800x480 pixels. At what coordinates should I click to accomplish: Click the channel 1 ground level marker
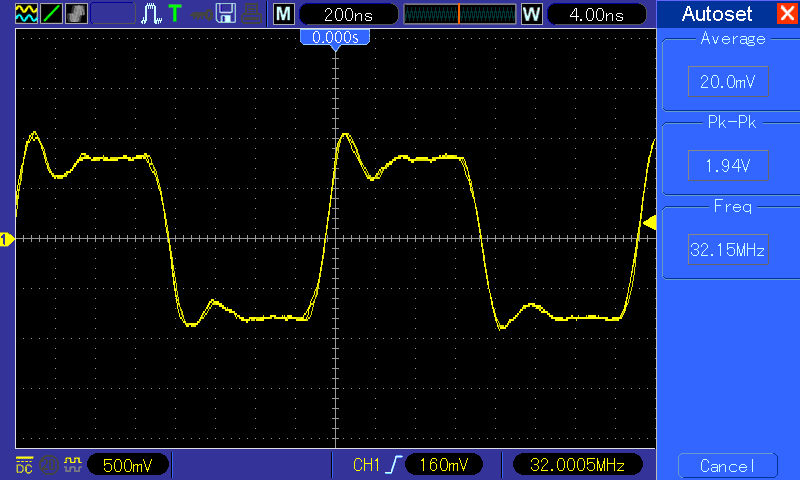tap(7, 239)
